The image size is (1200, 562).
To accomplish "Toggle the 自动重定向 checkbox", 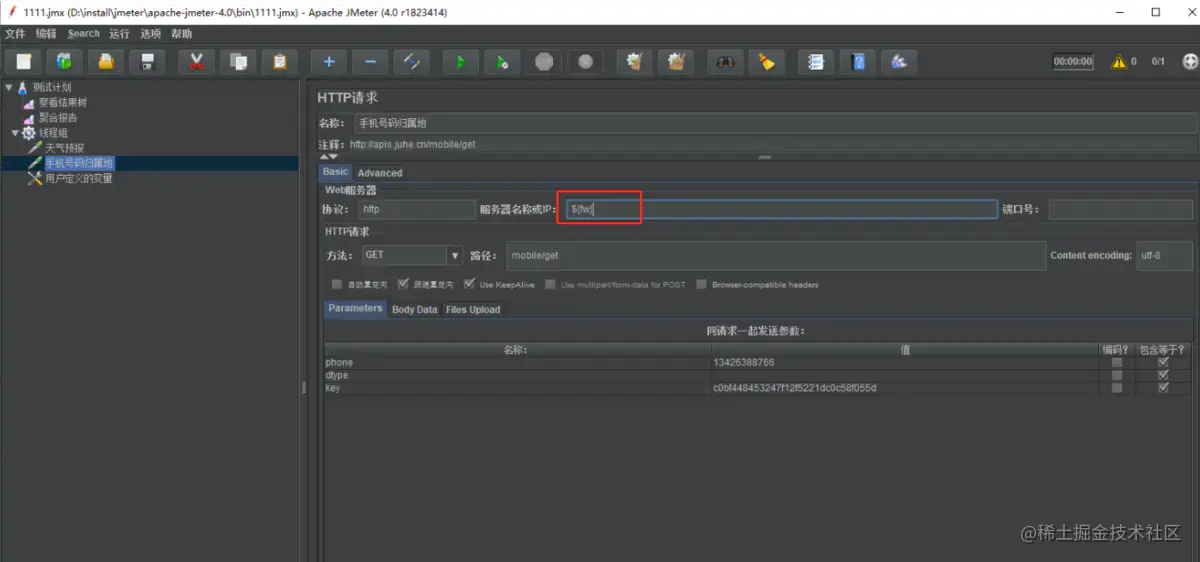I will click(x=337, y=284).
